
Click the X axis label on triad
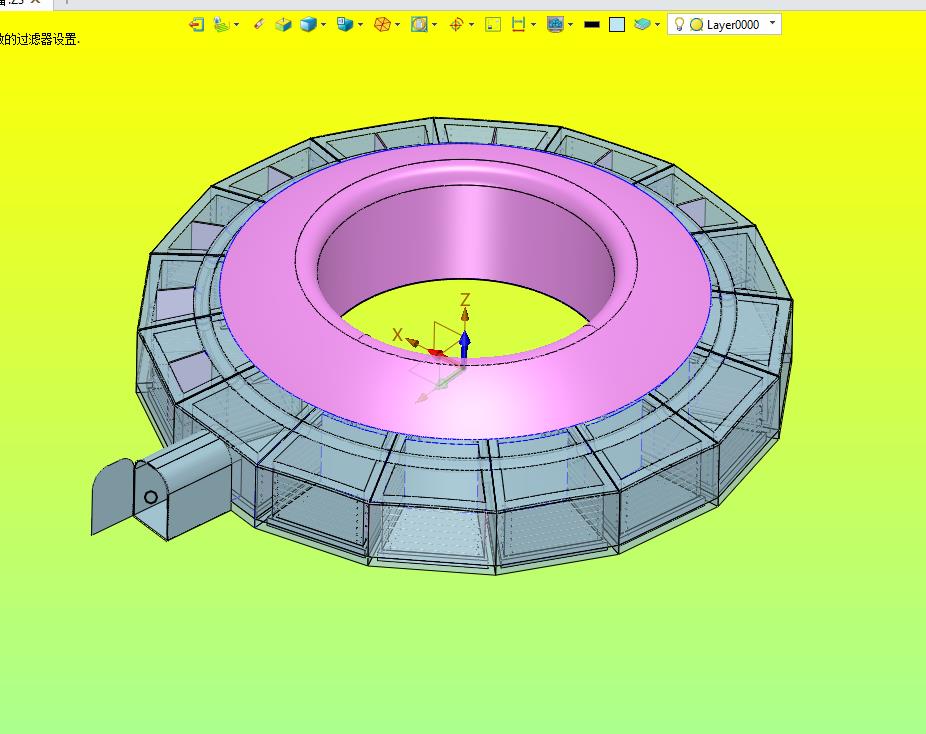pyautogui.click(x=397, y=335)
